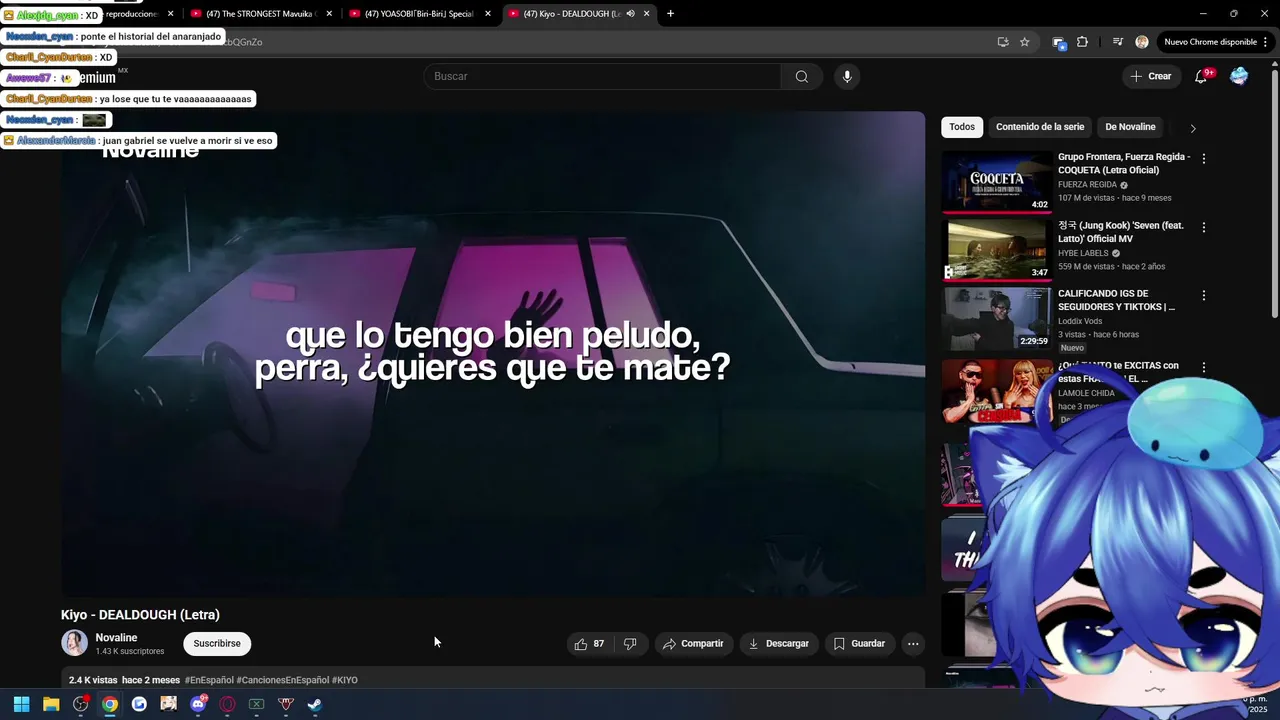Viewport: 1280px width, 720px height.
Task: Select Contenido de la serie chip
Action: (1040, 127)
